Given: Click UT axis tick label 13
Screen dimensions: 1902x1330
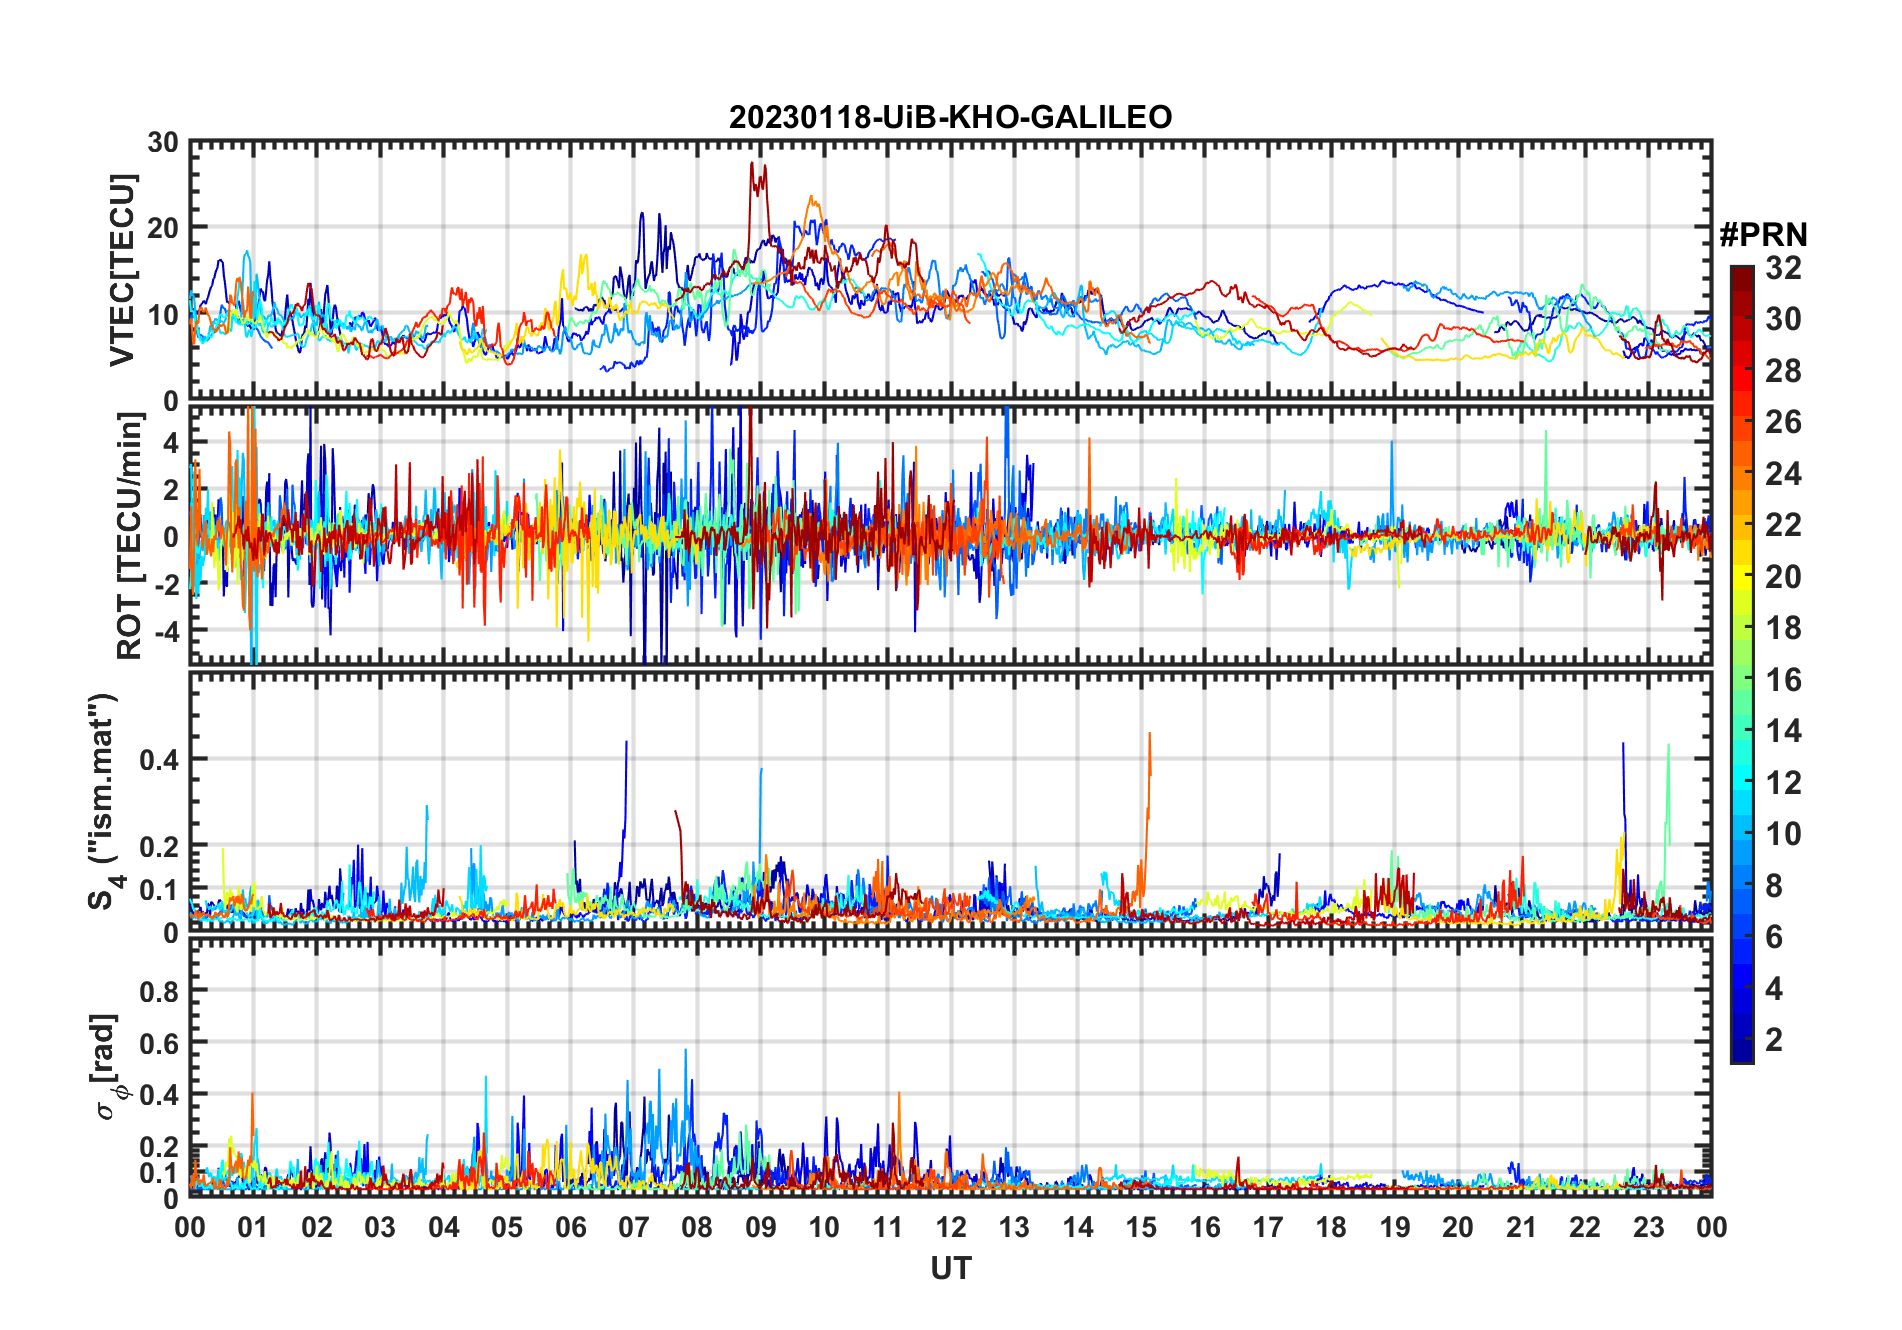Looking at the screenshot, I should click(1014, 1228).
